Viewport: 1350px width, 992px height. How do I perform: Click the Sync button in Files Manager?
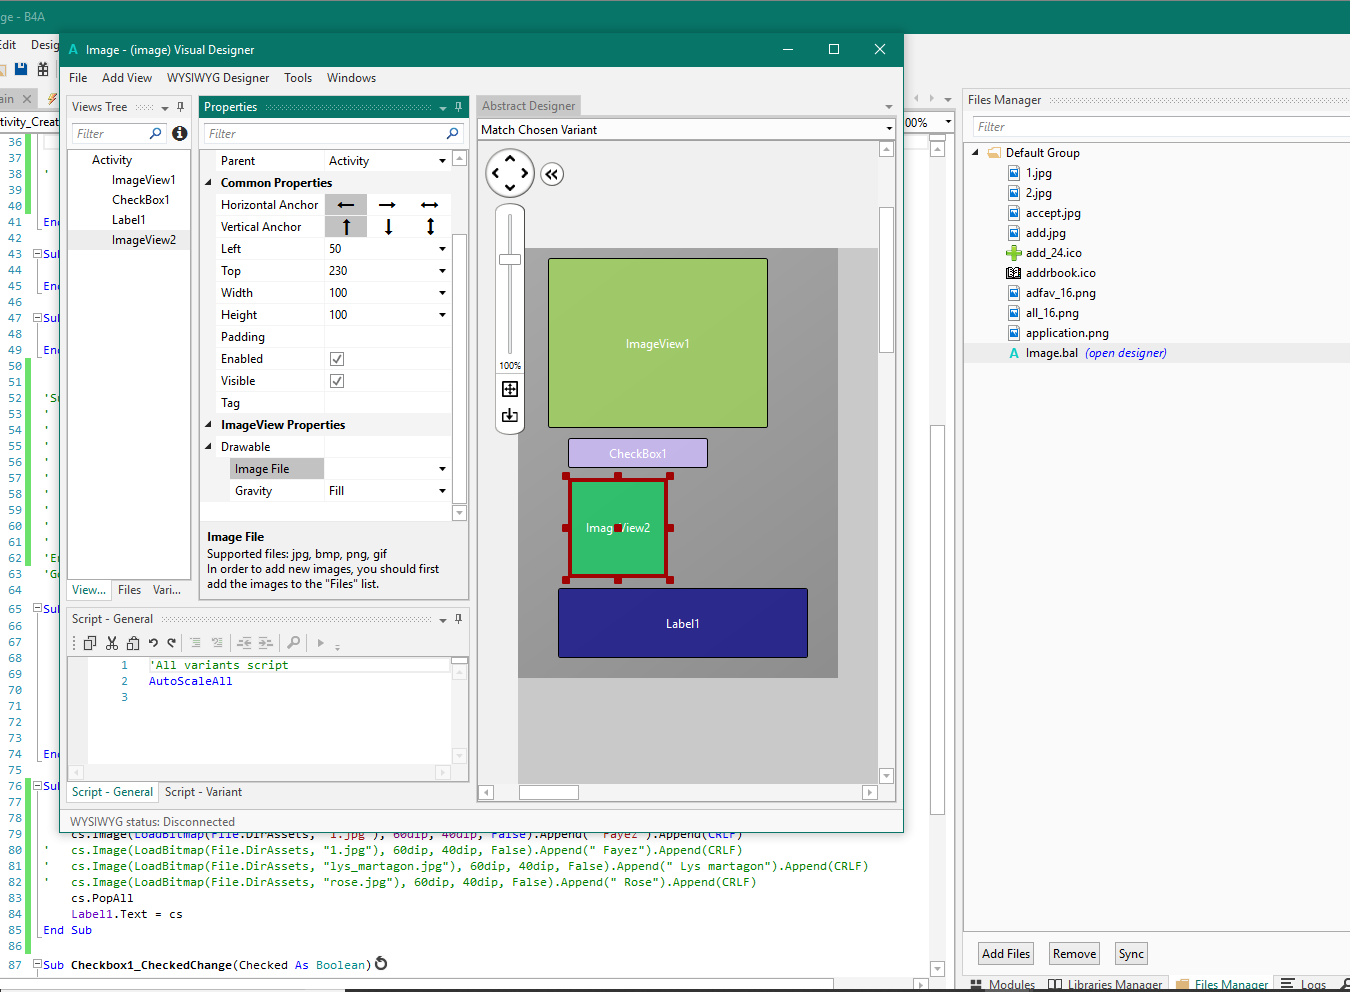coord(1131,954)
